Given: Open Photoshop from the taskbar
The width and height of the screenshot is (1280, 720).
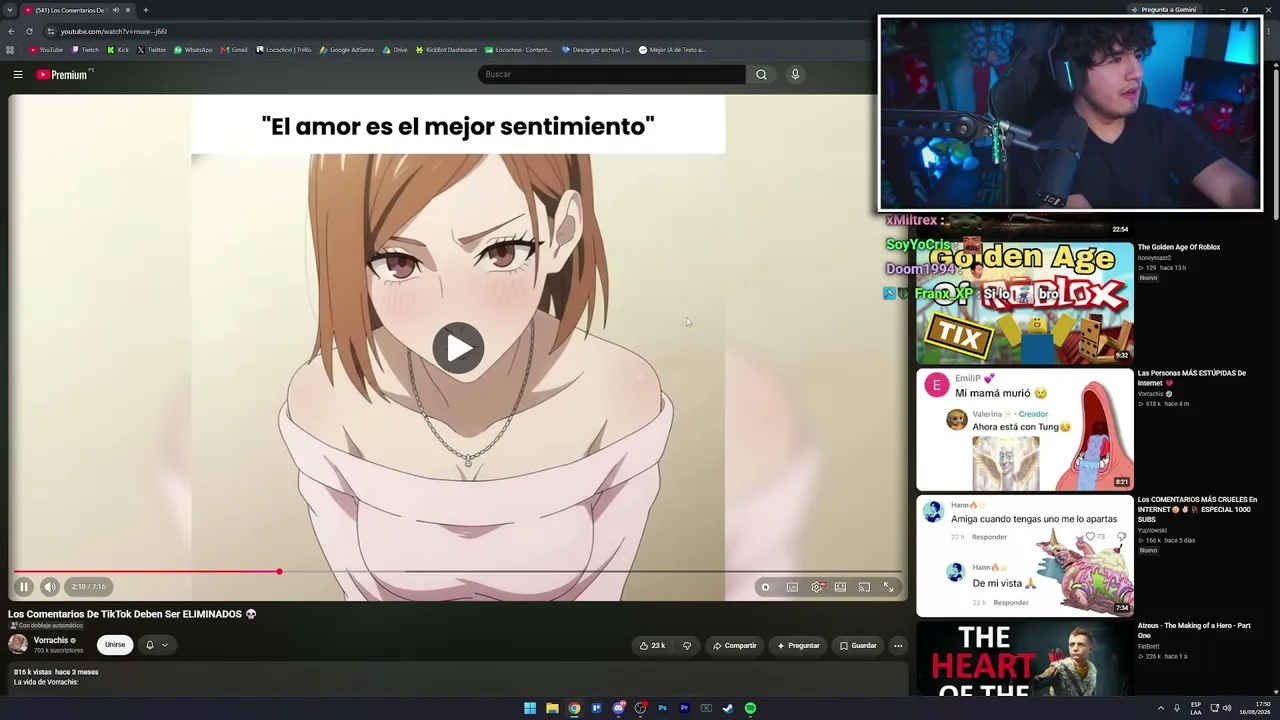Looking at the screenshot, I should pos(662,708).
